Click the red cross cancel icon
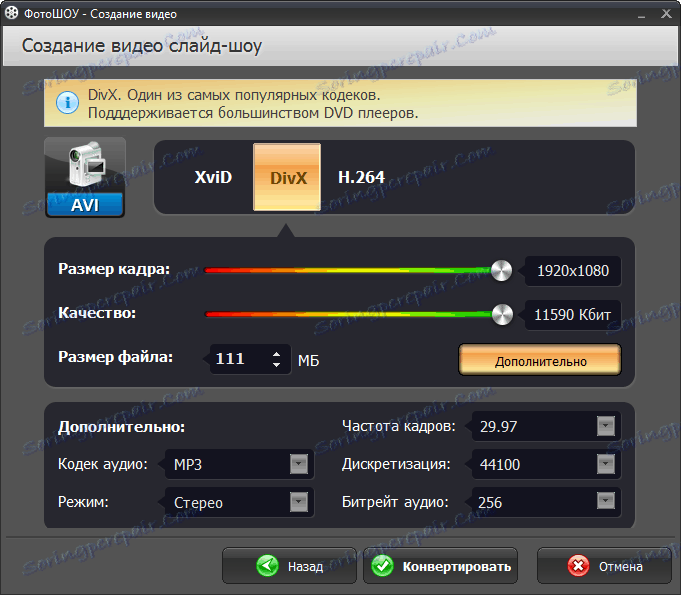Screen dimensions: 681x595 coord(579,566)
